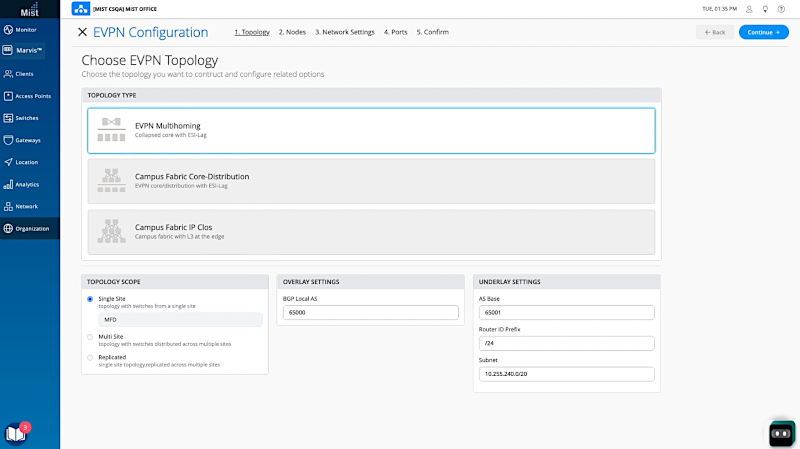Screen dimensions: 800x449
Task: Click the underlay Subnet input field
Action: [x=566, y=374]
